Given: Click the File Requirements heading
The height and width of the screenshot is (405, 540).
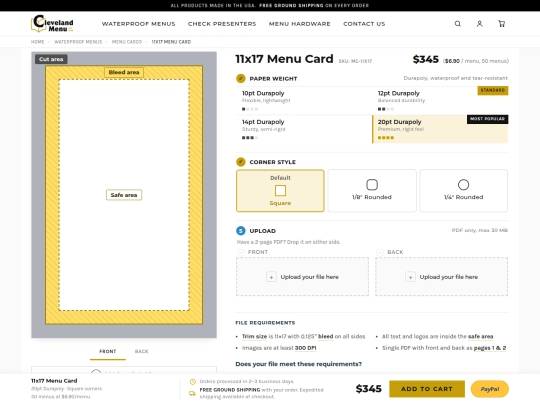Looking at the screenshot, I should (265, 323).
